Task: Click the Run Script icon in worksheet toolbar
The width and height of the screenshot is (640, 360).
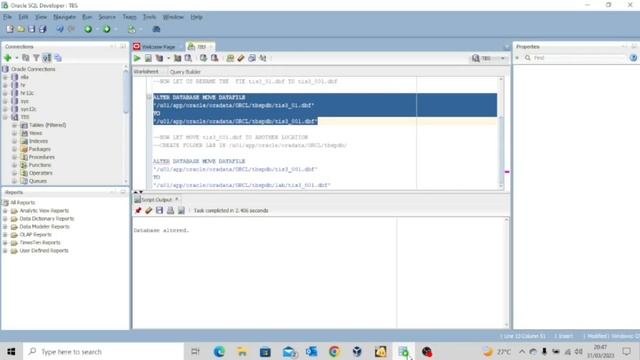Action: [x=148, y=58]
